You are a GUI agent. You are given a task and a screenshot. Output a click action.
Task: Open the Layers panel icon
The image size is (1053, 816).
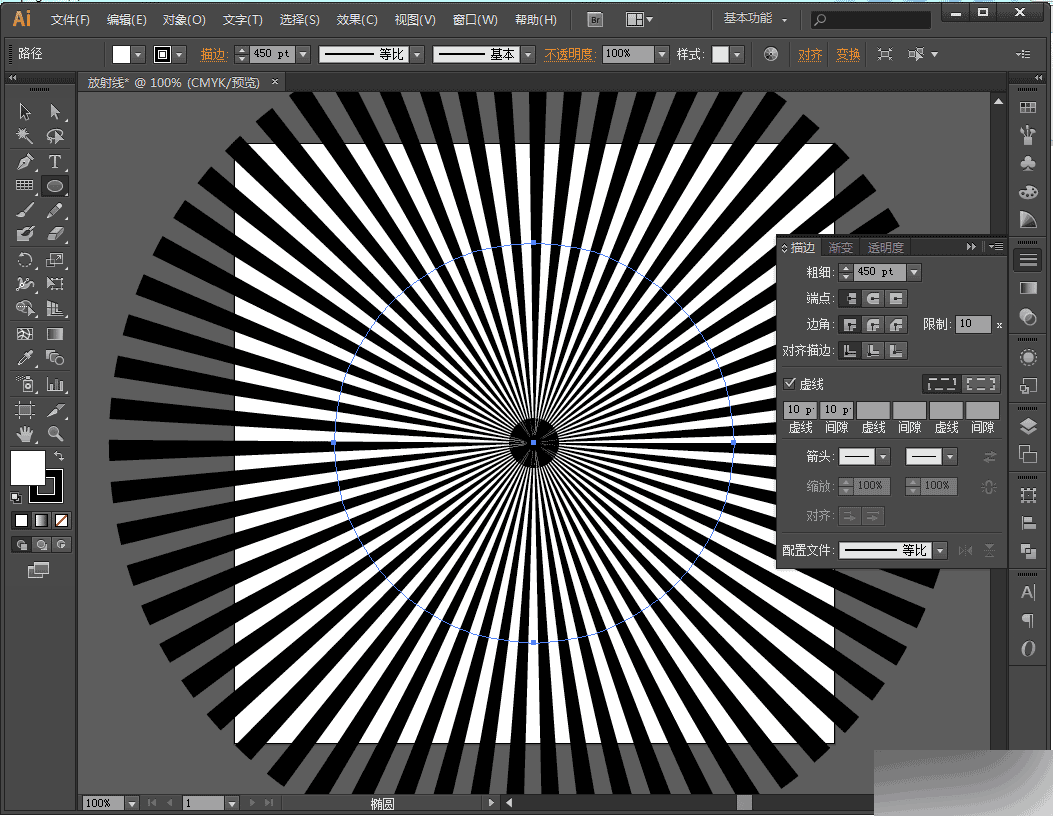[1028, 426]
